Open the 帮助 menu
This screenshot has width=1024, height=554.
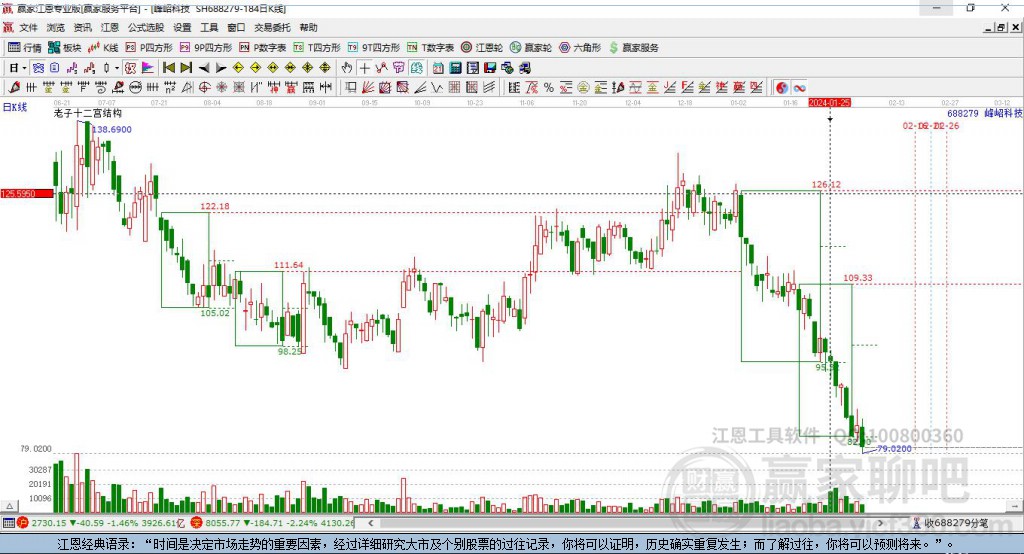308,27
